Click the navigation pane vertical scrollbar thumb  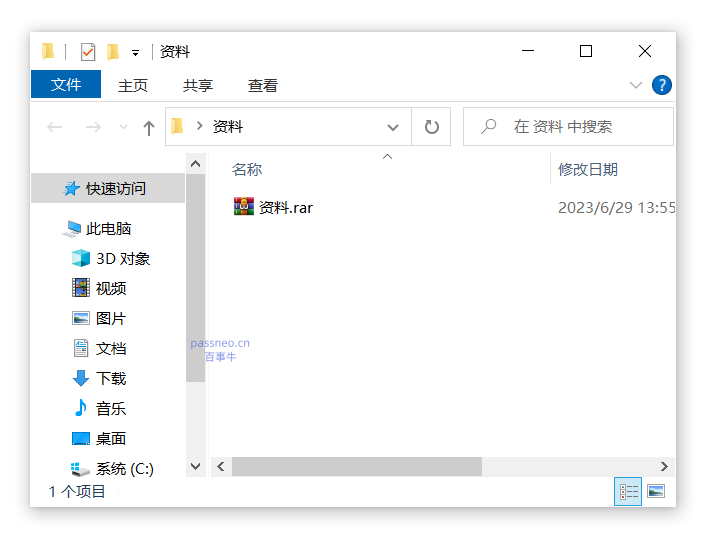[x=195, y=278]
